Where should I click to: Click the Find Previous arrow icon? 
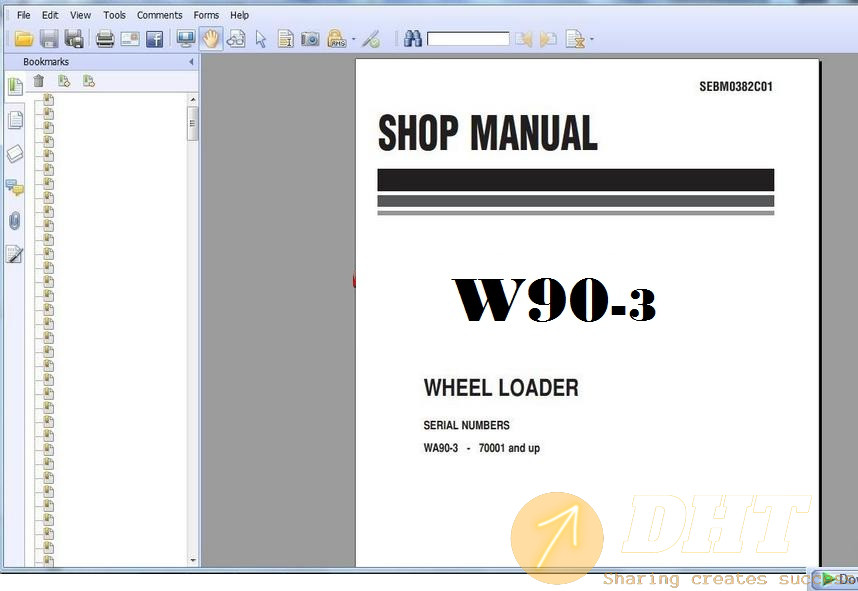coord(524,39)
